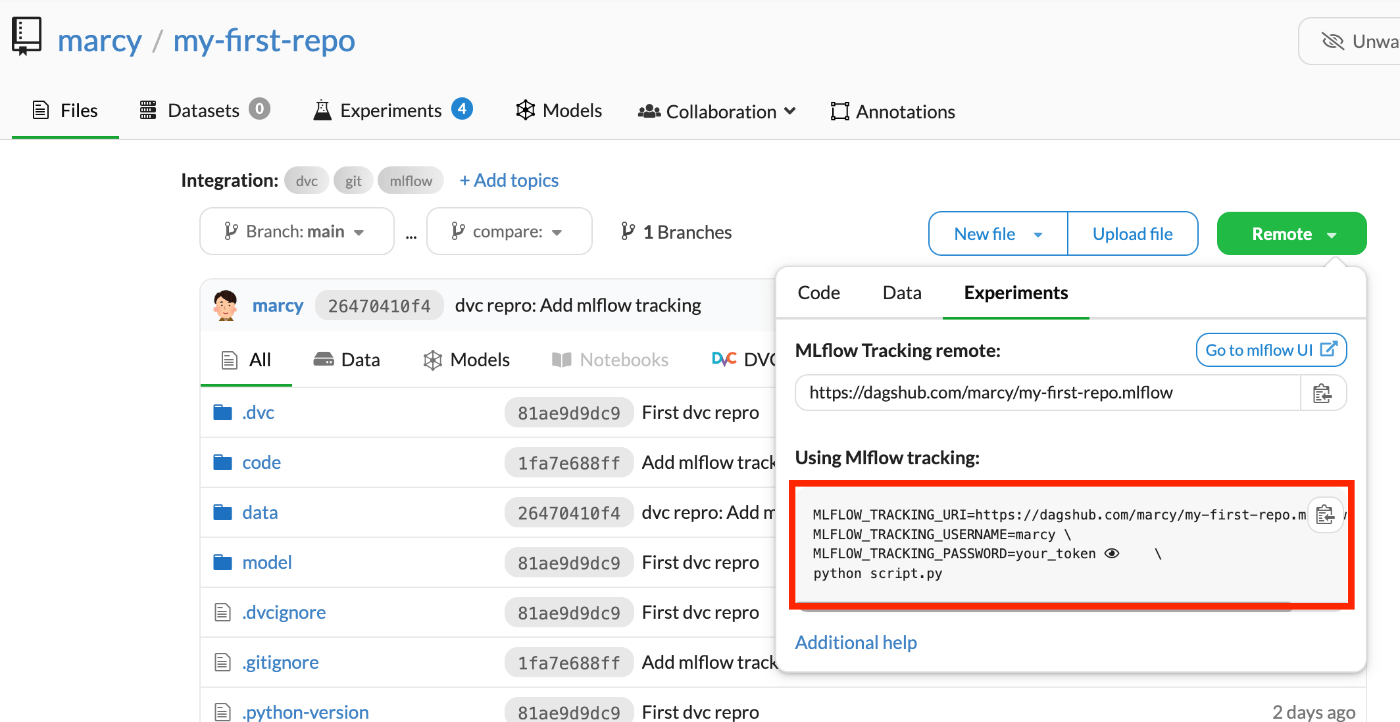Toggle token visibility eye icon
The width and height of the screenshot is (1400, 722).
pyautogui.click(x=1111, y=553)
